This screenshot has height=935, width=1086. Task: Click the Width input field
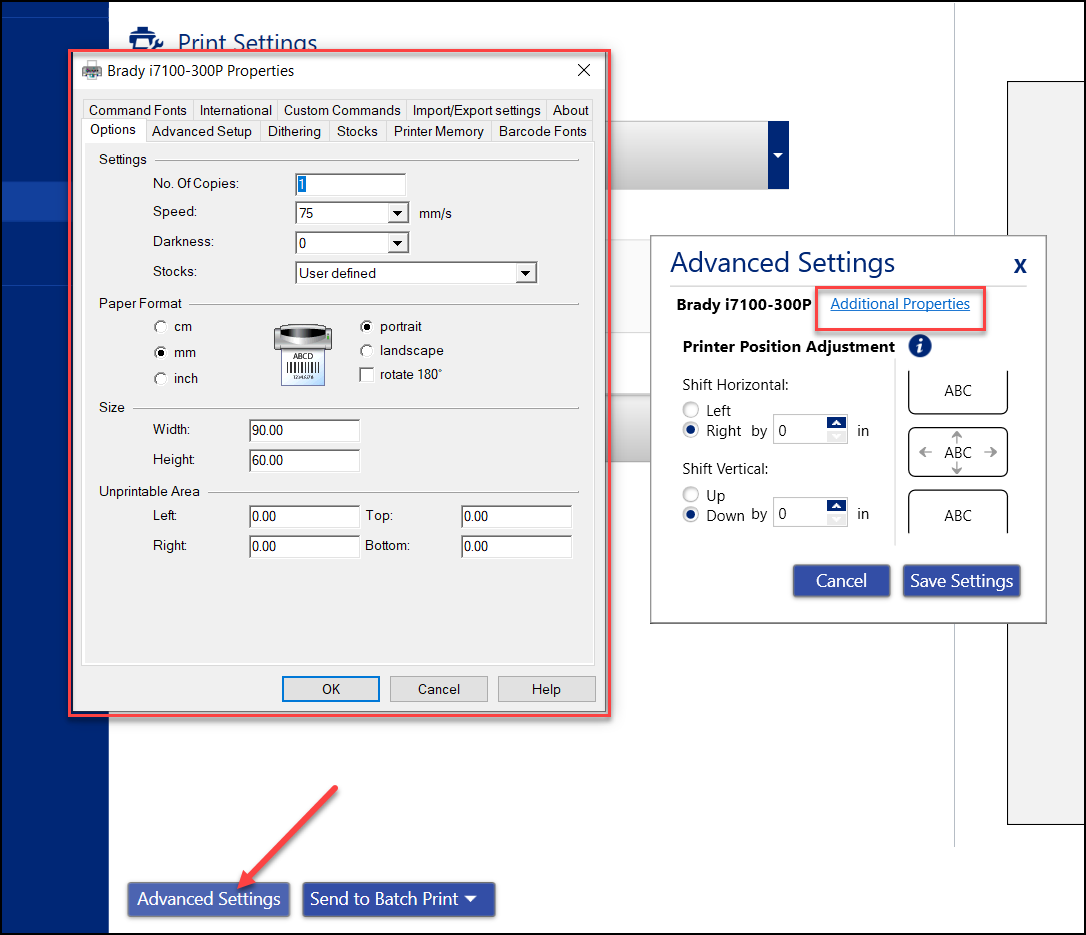click(x=304, y=430)
